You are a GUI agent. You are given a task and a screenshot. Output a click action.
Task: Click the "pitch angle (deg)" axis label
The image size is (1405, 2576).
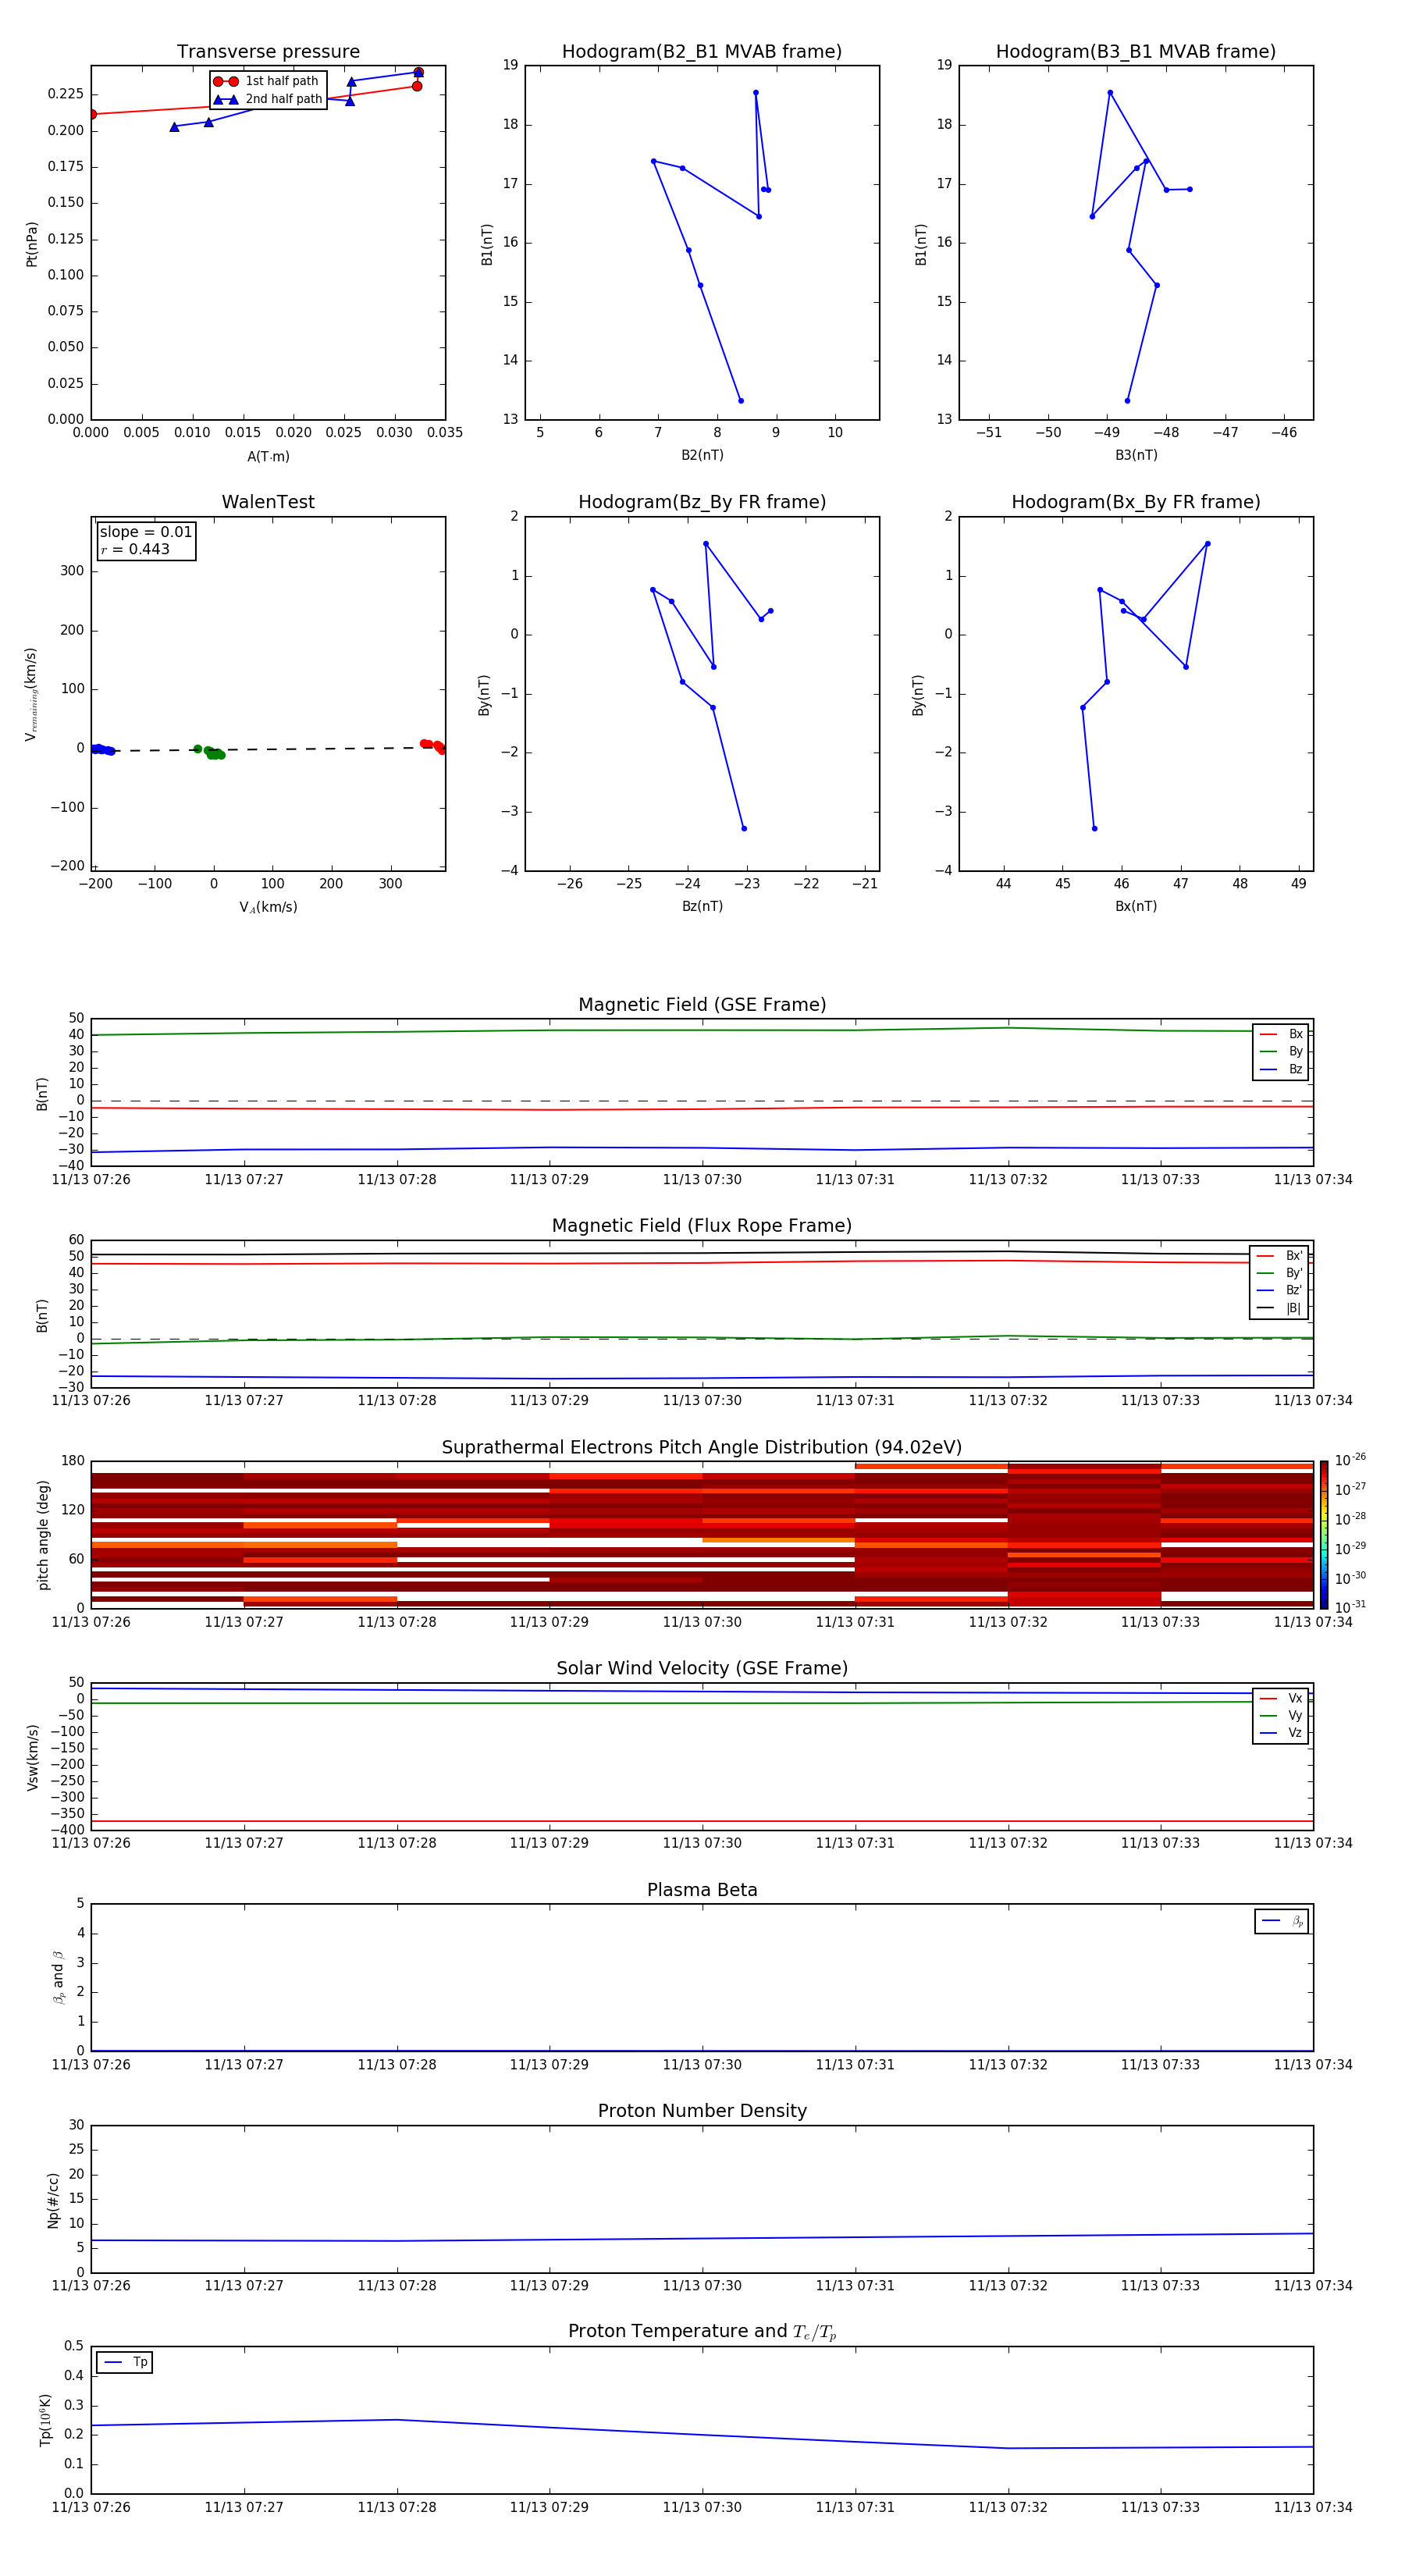[43, 1535]
